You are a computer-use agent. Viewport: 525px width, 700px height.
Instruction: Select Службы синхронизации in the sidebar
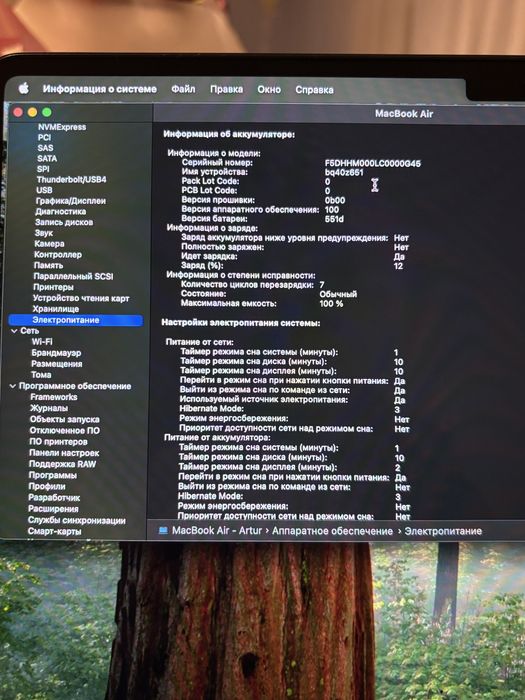pyautogui.click(x=77, y=520)
